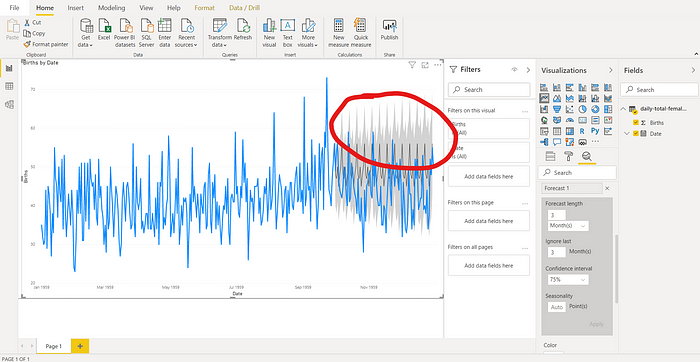Viewport: 700px width, 362px height.
Task: Uncheck the Births field checkbox
Action: (636, 123)
